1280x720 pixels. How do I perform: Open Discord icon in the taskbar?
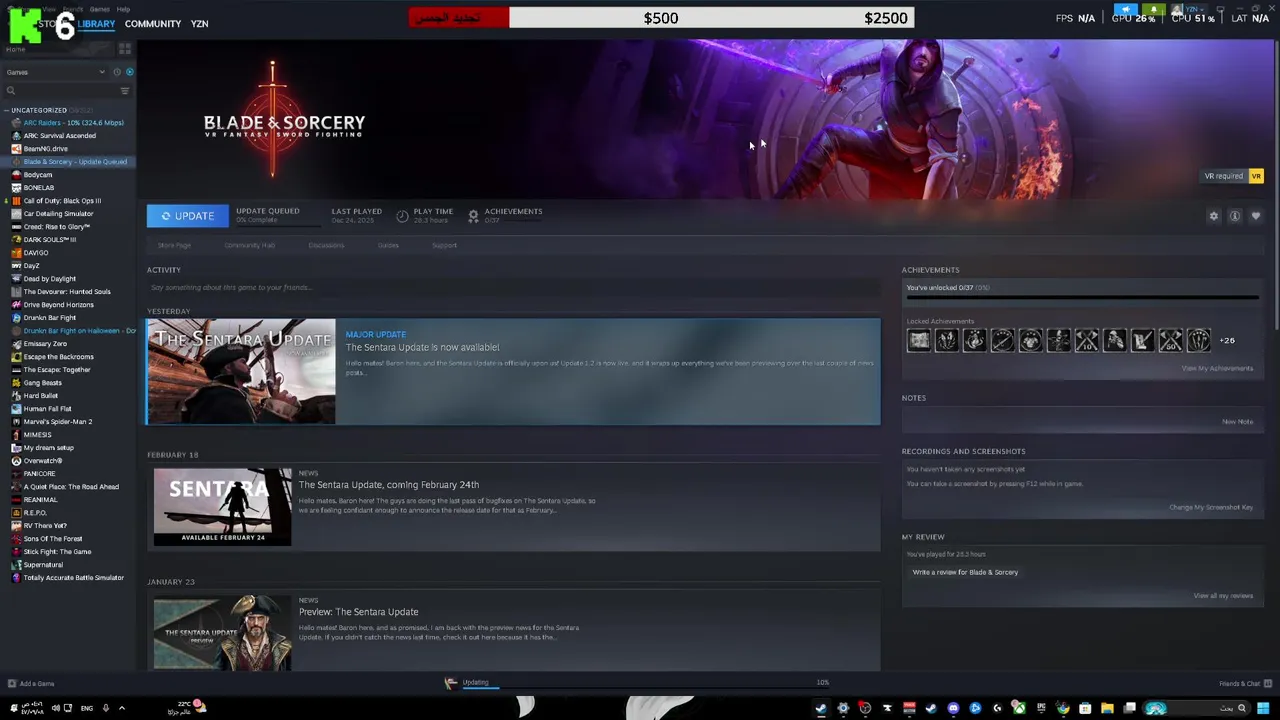coord(953,708)
